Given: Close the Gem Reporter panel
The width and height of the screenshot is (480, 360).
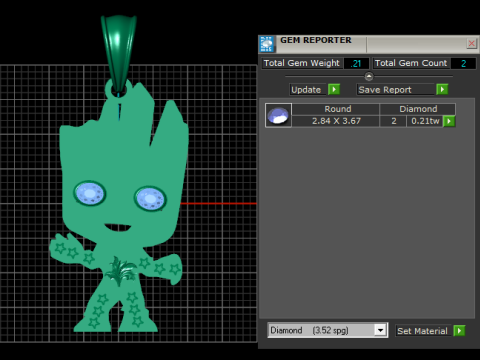Looking at the screenshot, I should pos(471,43).
